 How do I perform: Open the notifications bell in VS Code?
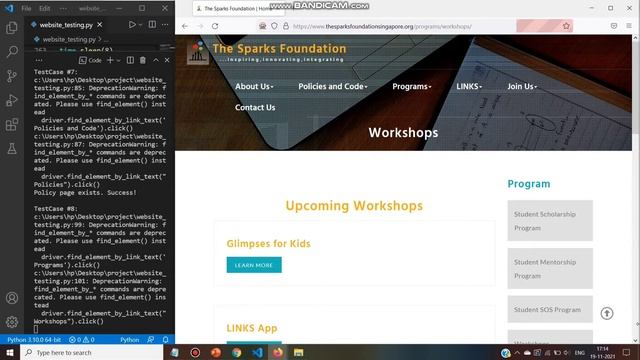click(165, 340)
